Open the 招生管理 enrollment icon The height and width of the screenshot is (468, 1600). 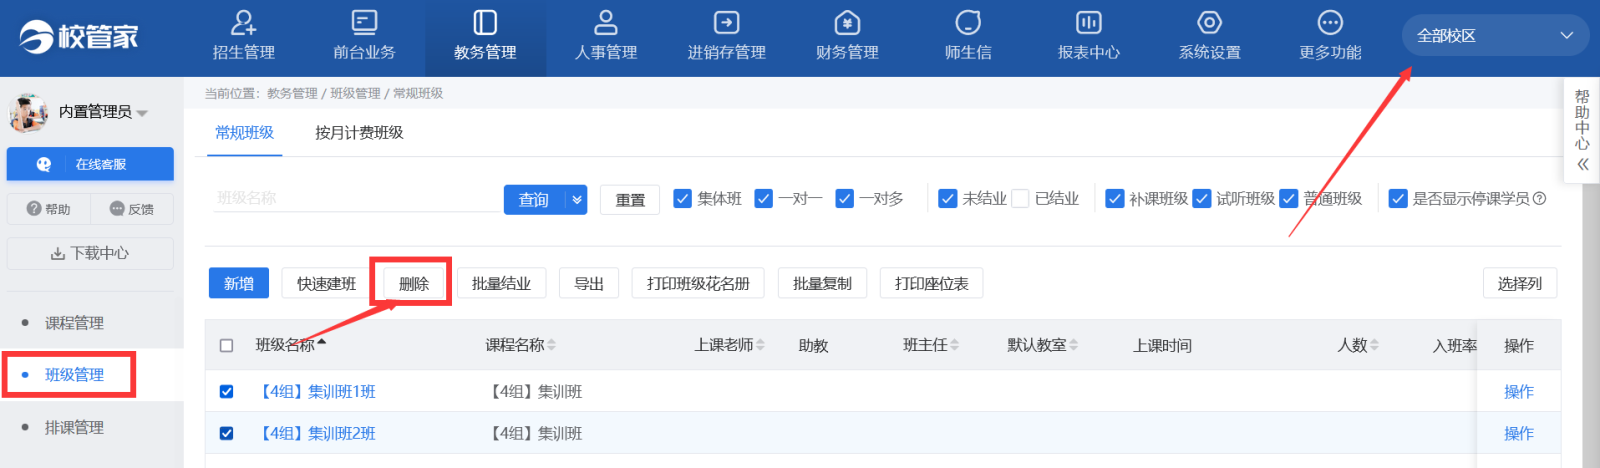click(x=243, y=23)
